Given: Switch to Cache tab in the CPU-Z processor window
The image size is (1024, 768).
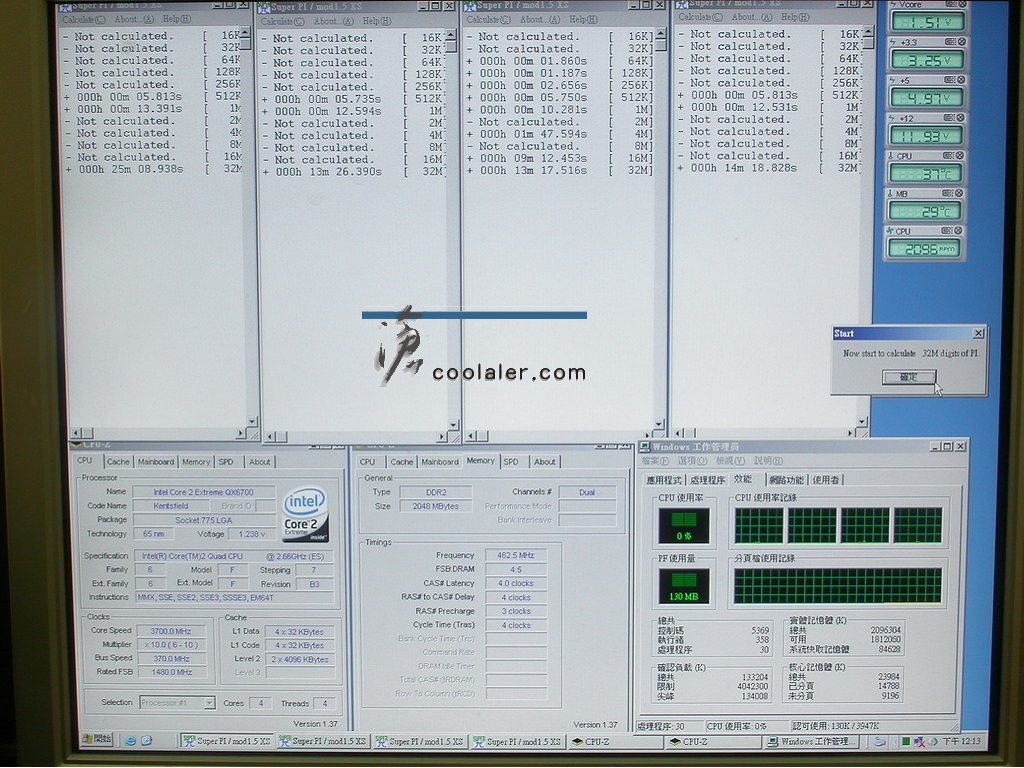Looking at the screenshot, I should point(118,462).
